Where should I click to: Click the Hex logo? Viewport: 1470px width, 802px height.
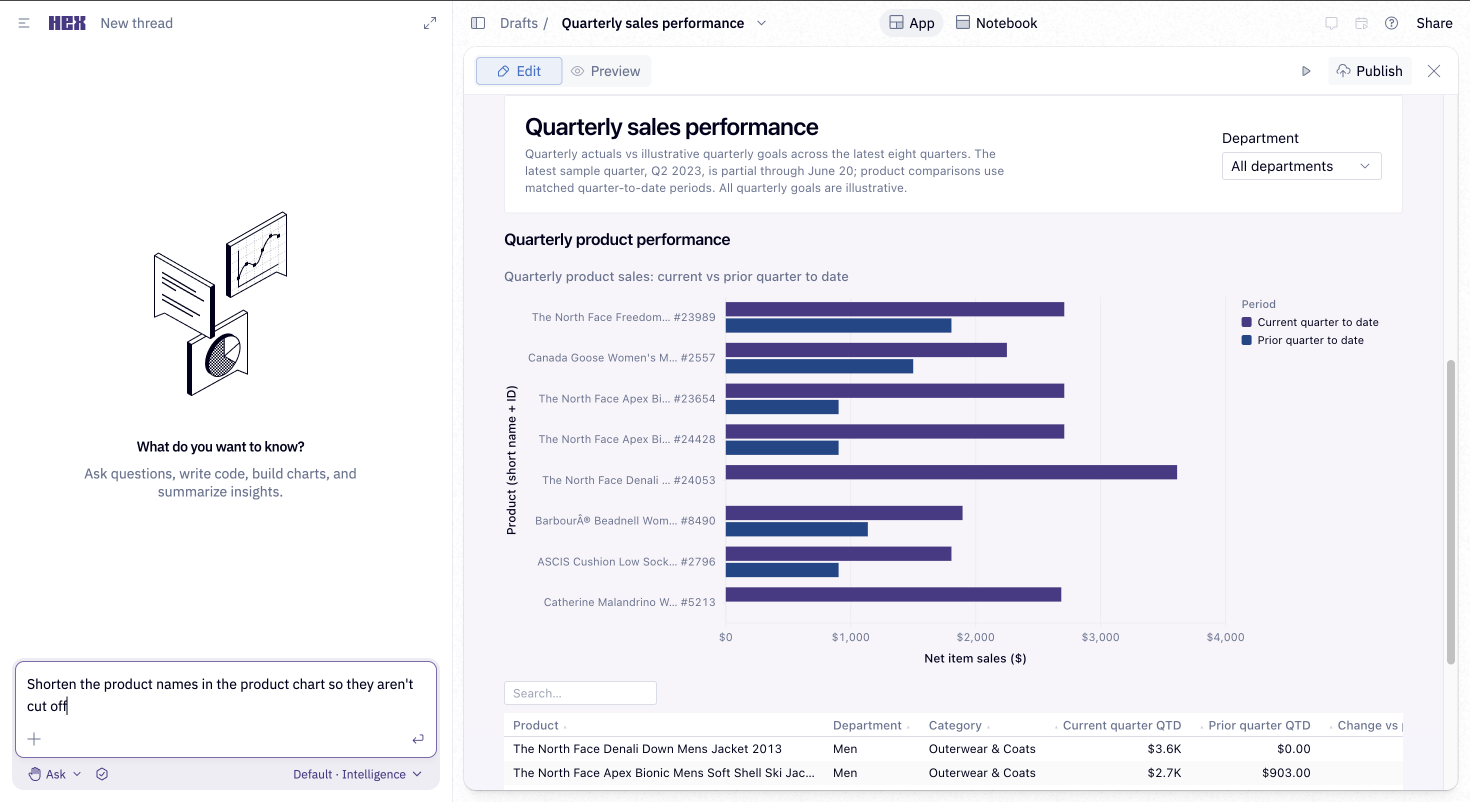coord(67,23)
